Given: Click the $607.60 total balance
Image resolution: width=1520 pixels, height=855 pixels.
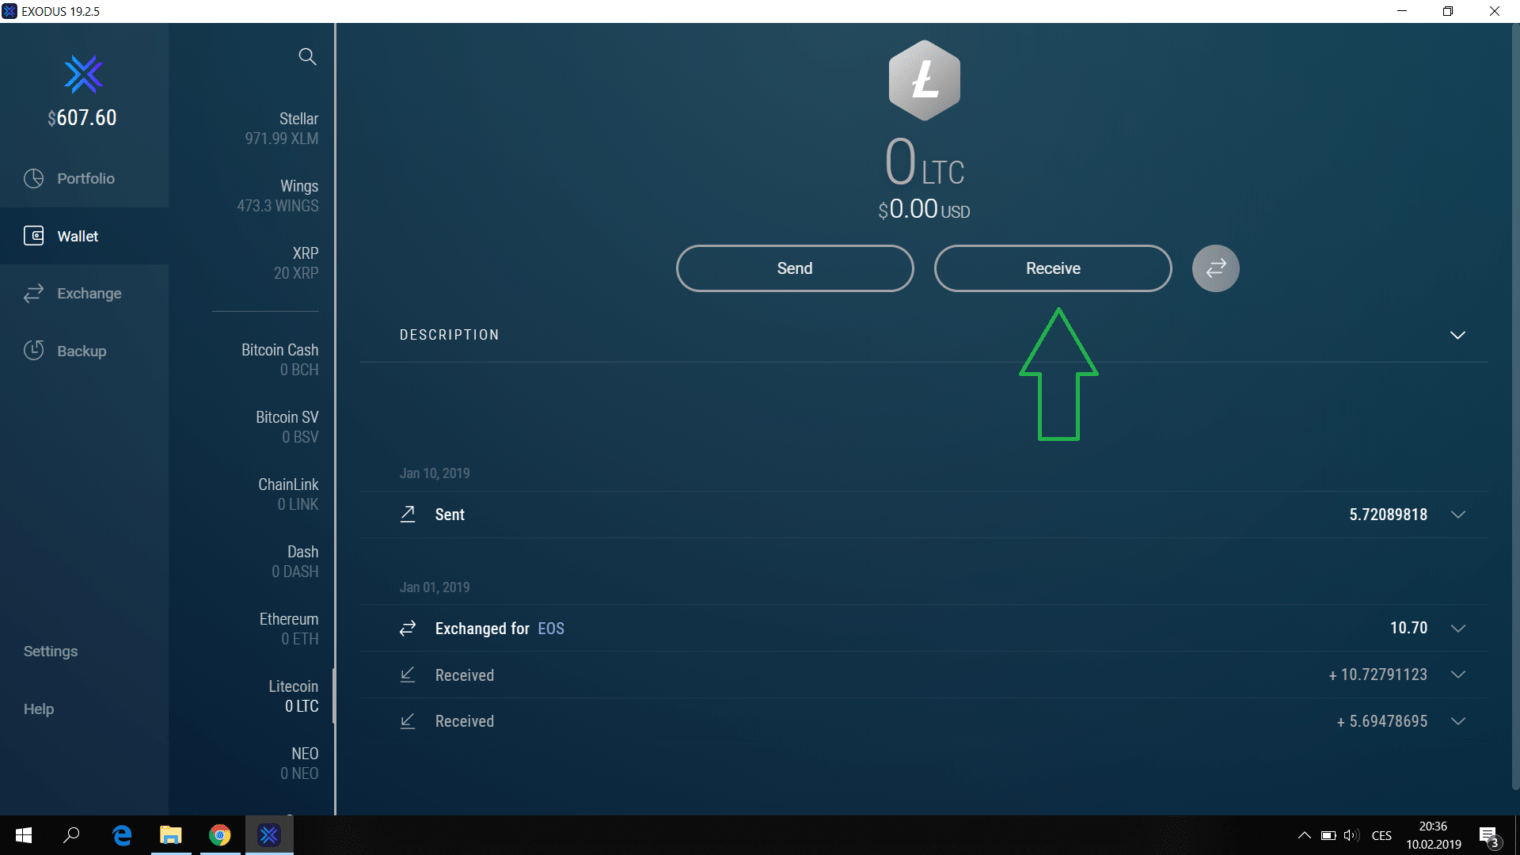Looking at the screenshot, I should coord(82,118).
